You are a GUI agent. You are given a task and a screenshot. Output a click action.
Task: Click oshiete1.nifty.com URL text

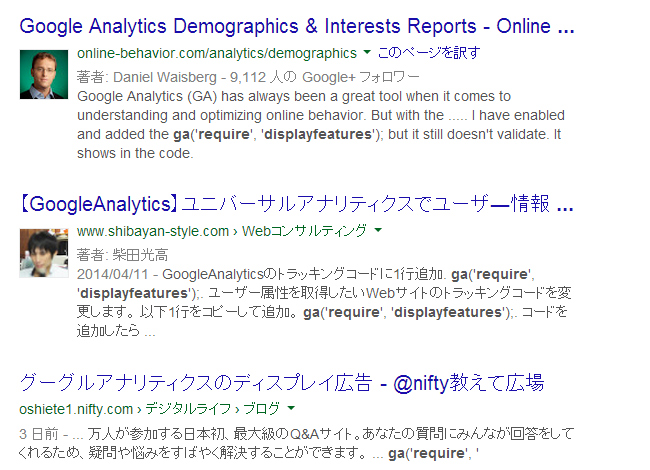tap(76, 409)
